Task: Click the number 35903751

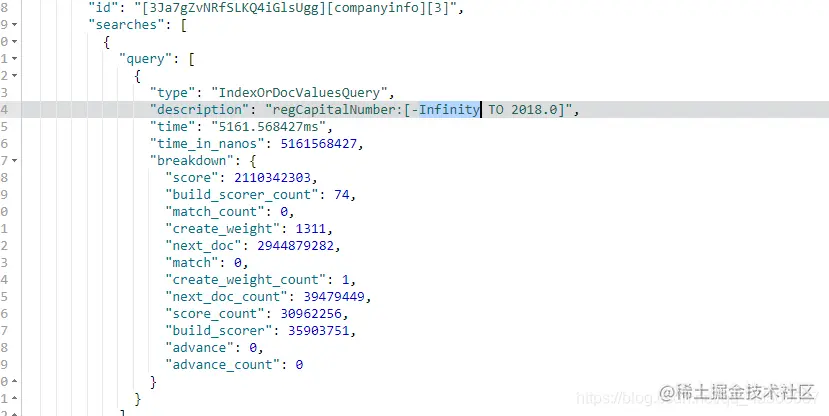Action: (x=318, y=330)
